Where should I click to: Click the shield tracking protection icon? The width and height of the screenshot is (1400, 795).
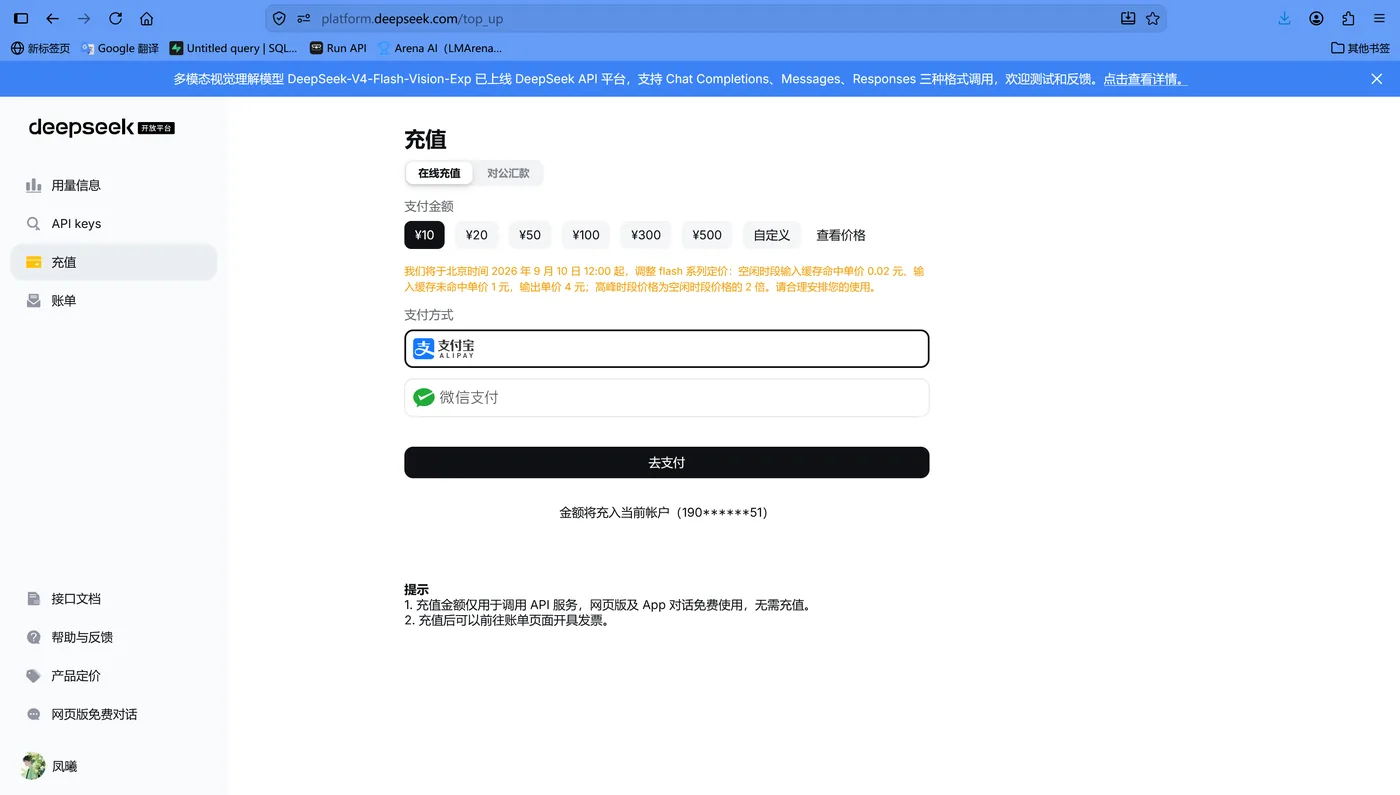(279, 18)
